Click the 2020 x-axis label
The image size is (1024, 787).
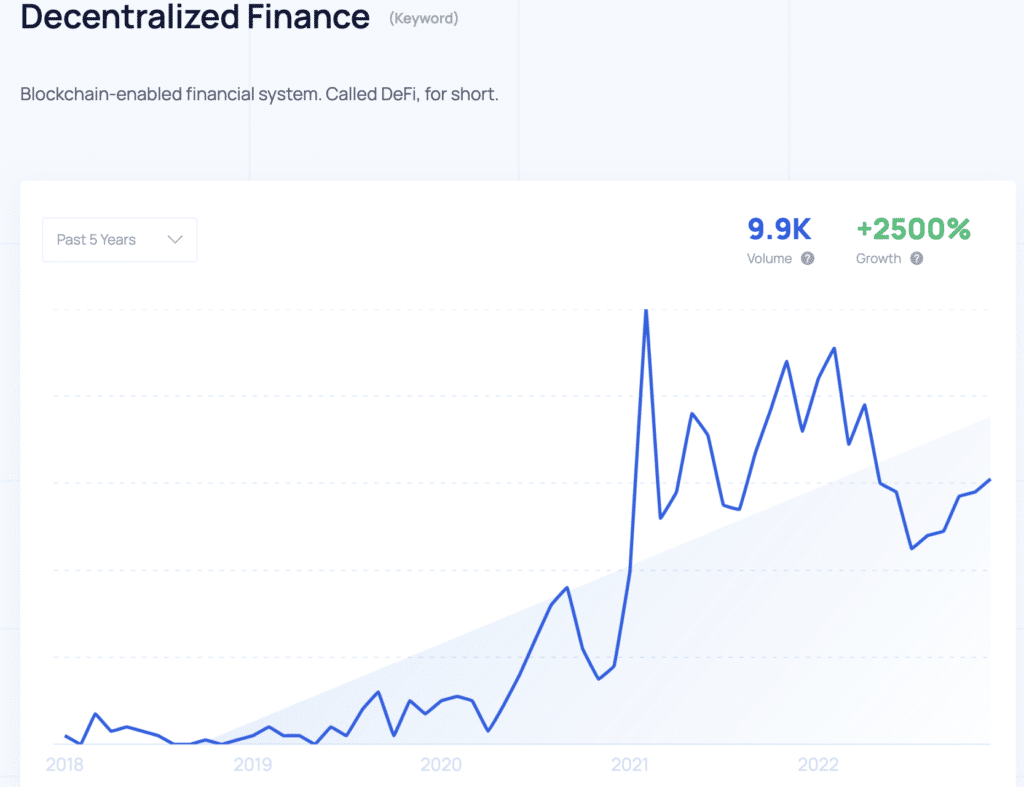click(x=440, y=765)
